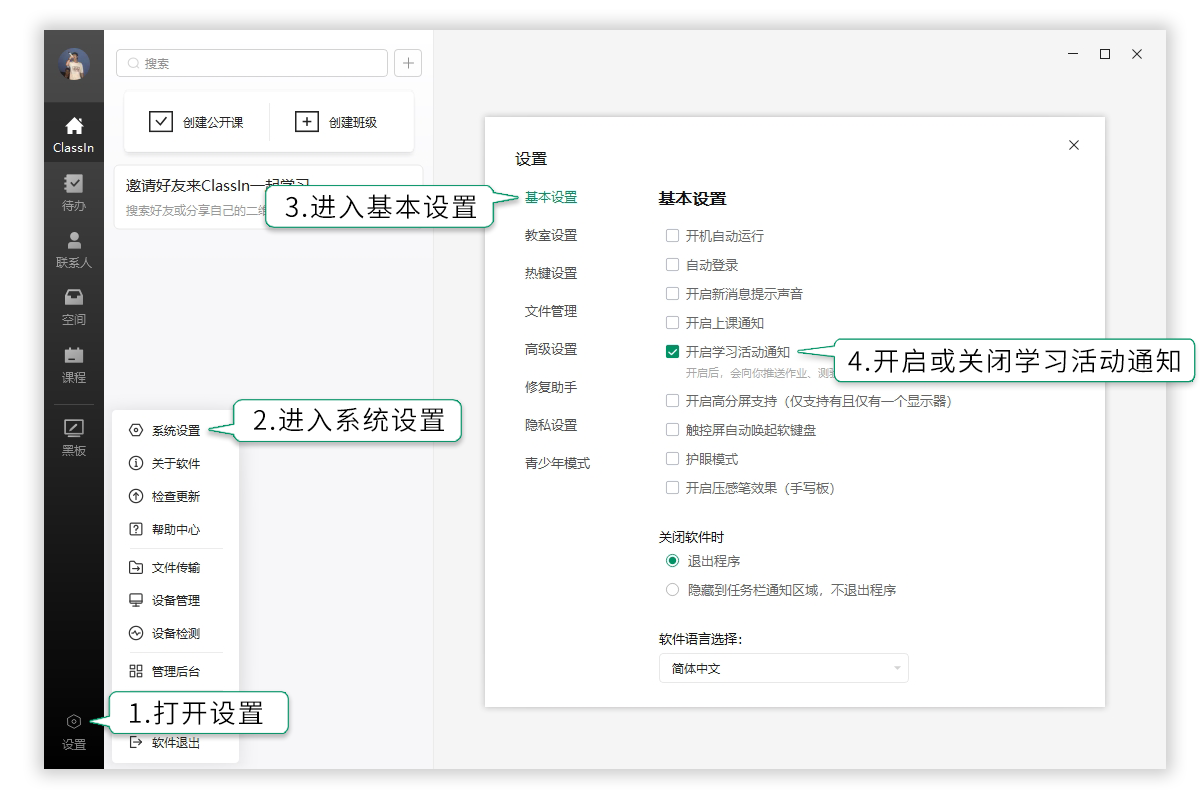1200x801 pixels.
Task: Click the 软件退出 exit icon
Action: (x=136, y=743)
